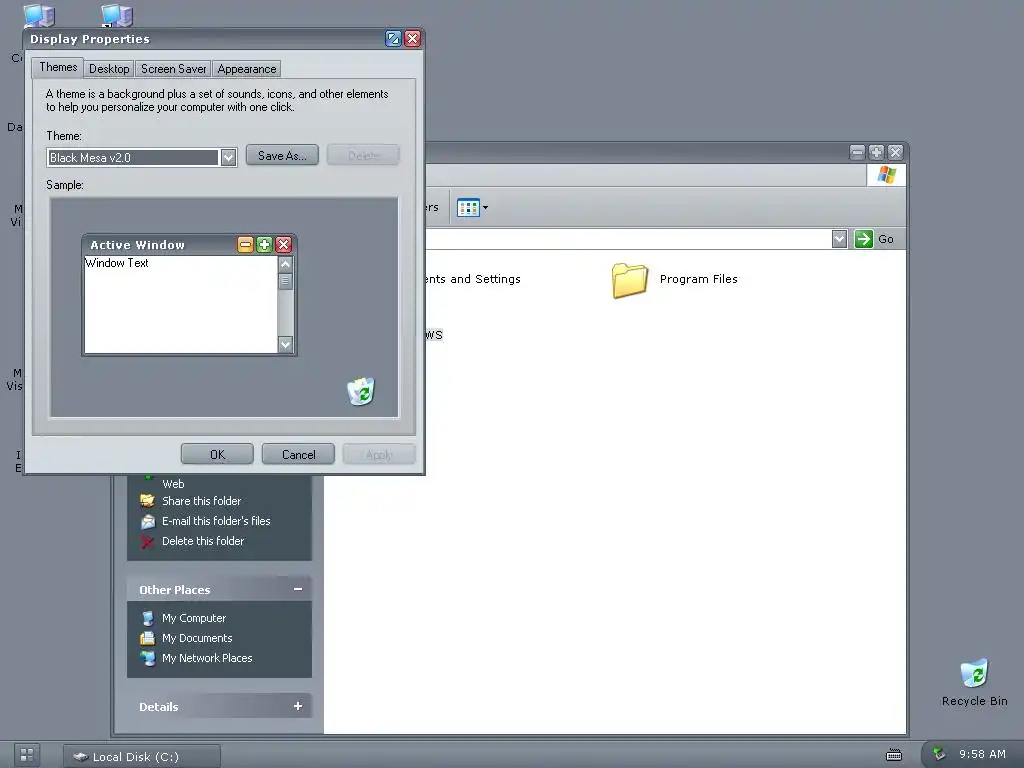This screenshot has height=768, width=1024.
Task: Click the sample Active Window maximize icon
Action: point(264,245)
